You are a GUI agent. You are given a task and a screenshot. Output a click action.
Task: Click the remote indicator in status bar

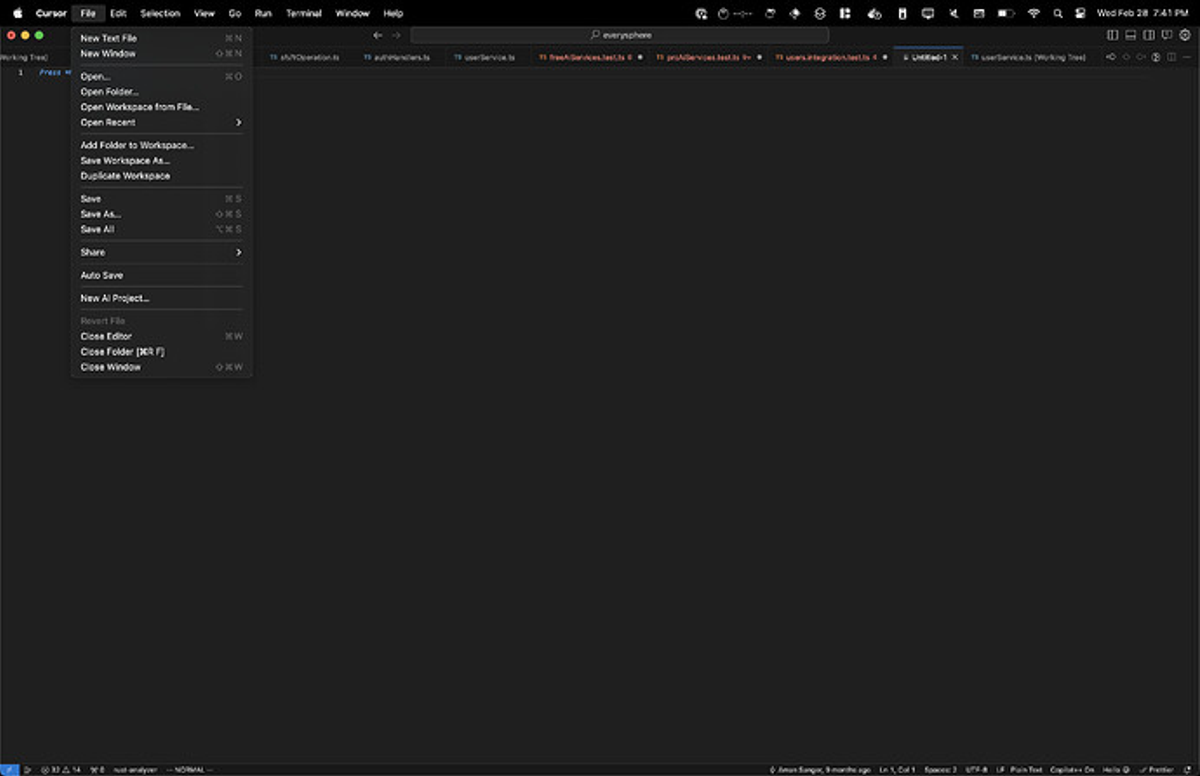coord(9,770)
